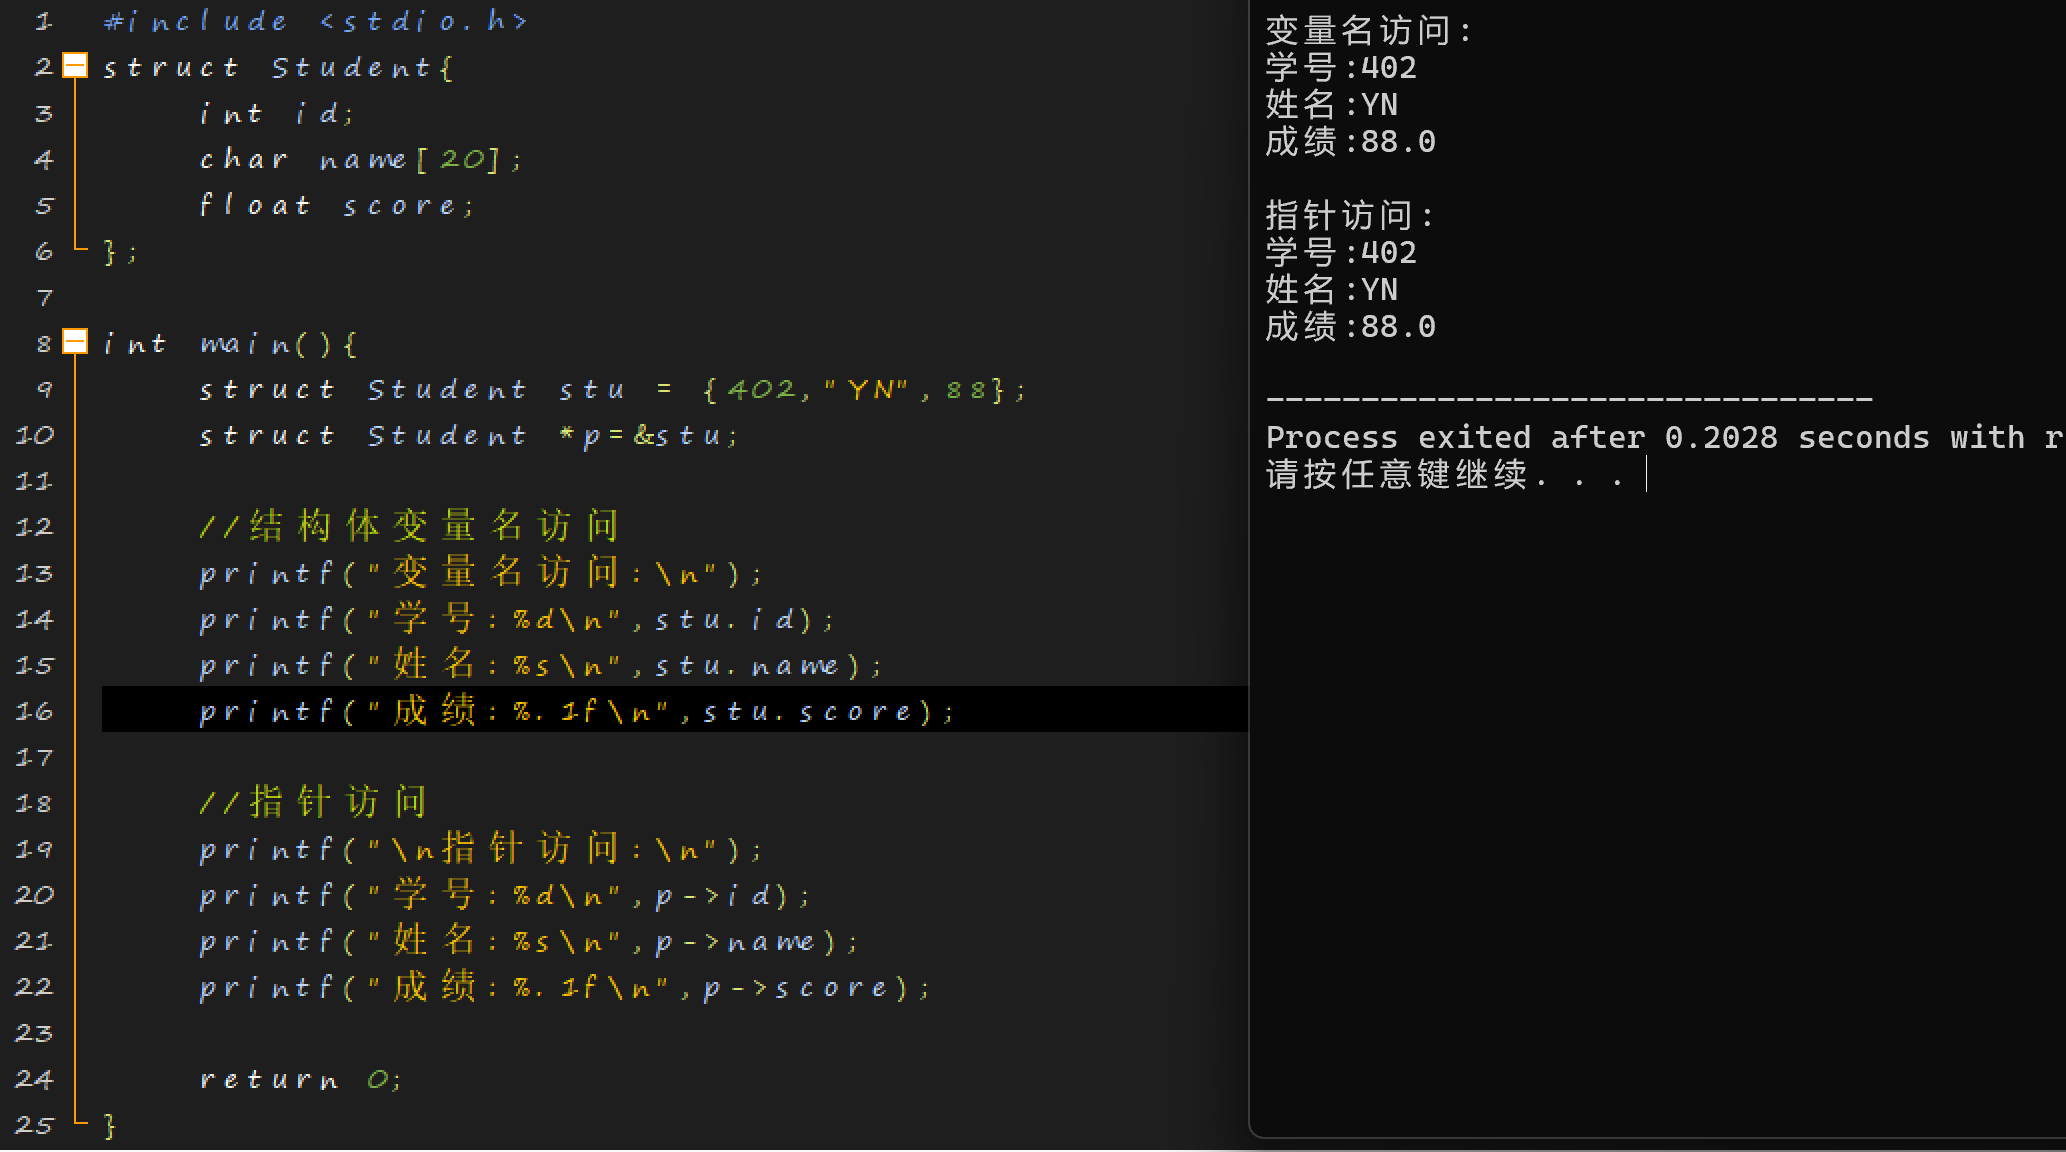Click the console heading 变量名访问:
Image resolution: width=2066 pixels, height=1152 pixels.
tap(1368, 31)
